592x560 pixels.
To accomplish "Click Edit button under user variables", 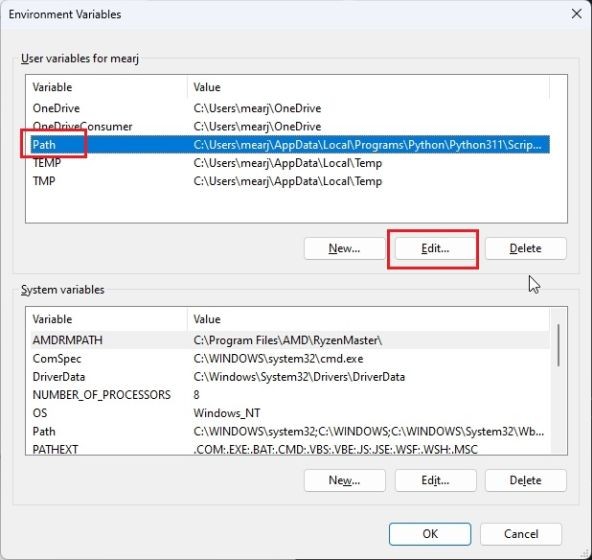I will click(x=435, y=248).
